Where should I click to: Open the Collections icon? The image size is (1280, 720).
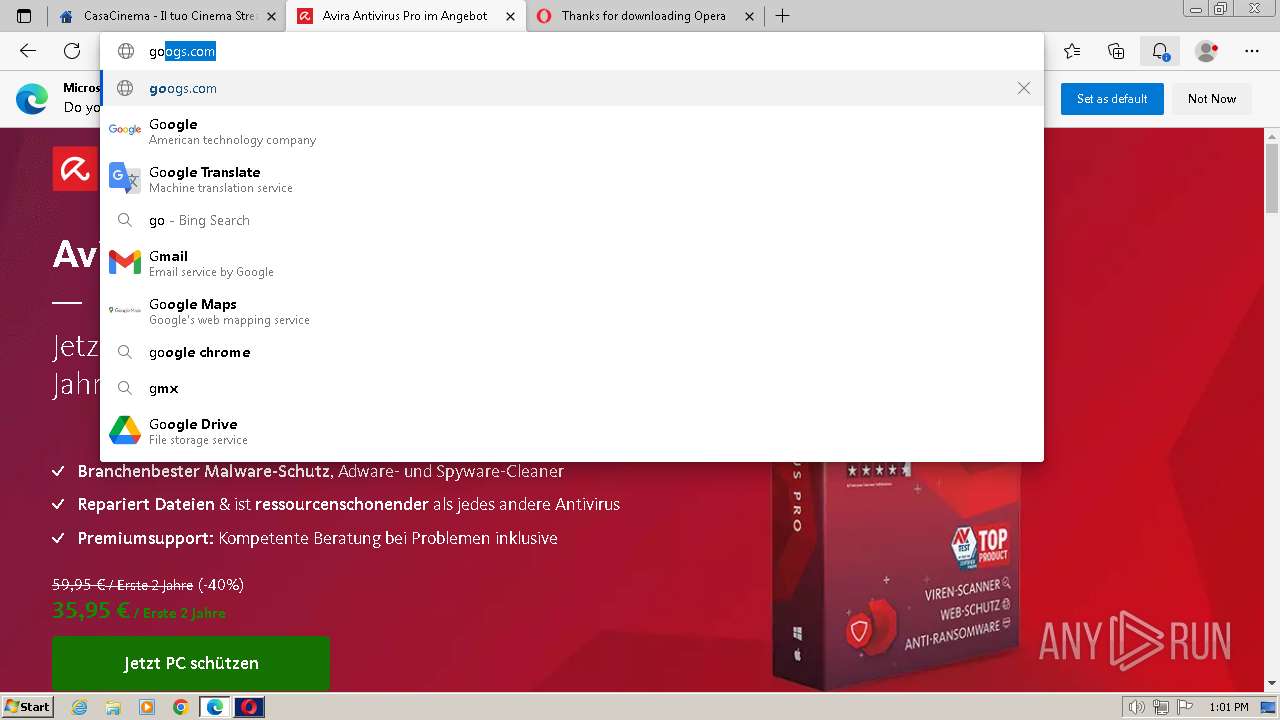tap(1116, 51)
